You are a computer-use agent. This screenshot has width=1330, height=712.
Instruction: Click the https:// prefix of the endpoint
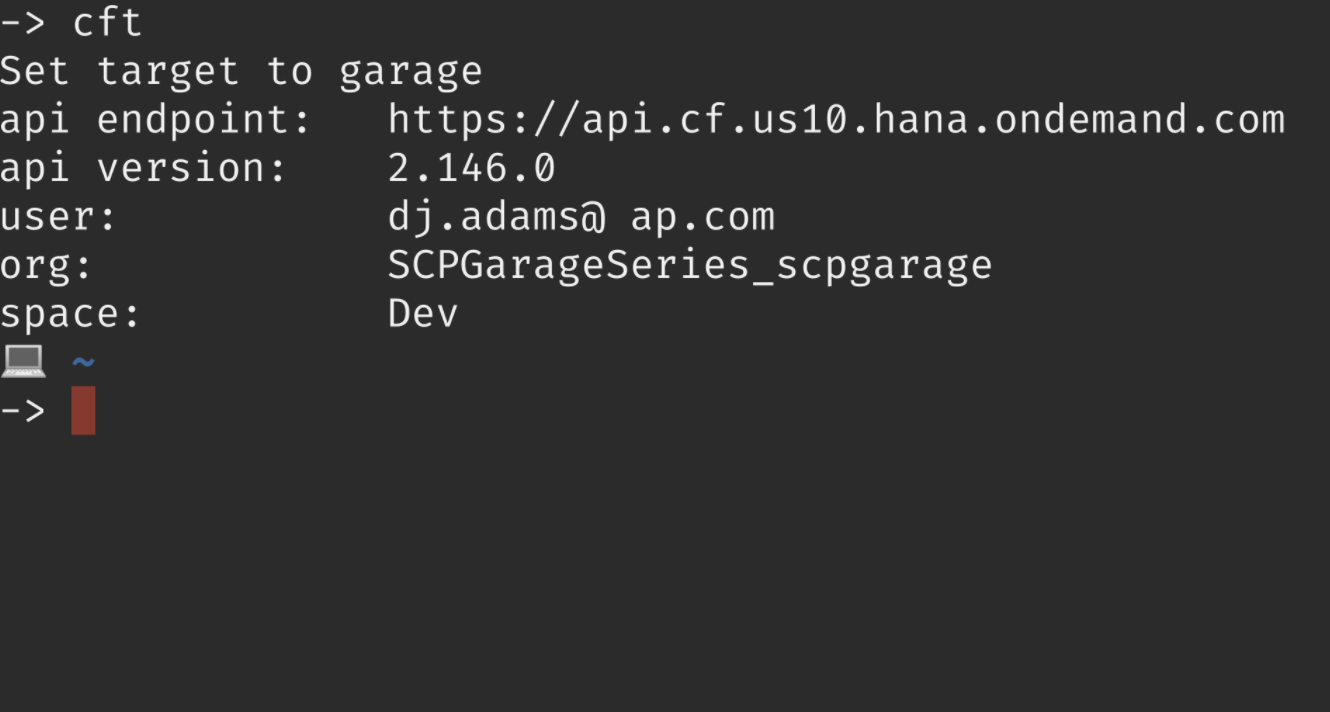(x=484, y=120)
